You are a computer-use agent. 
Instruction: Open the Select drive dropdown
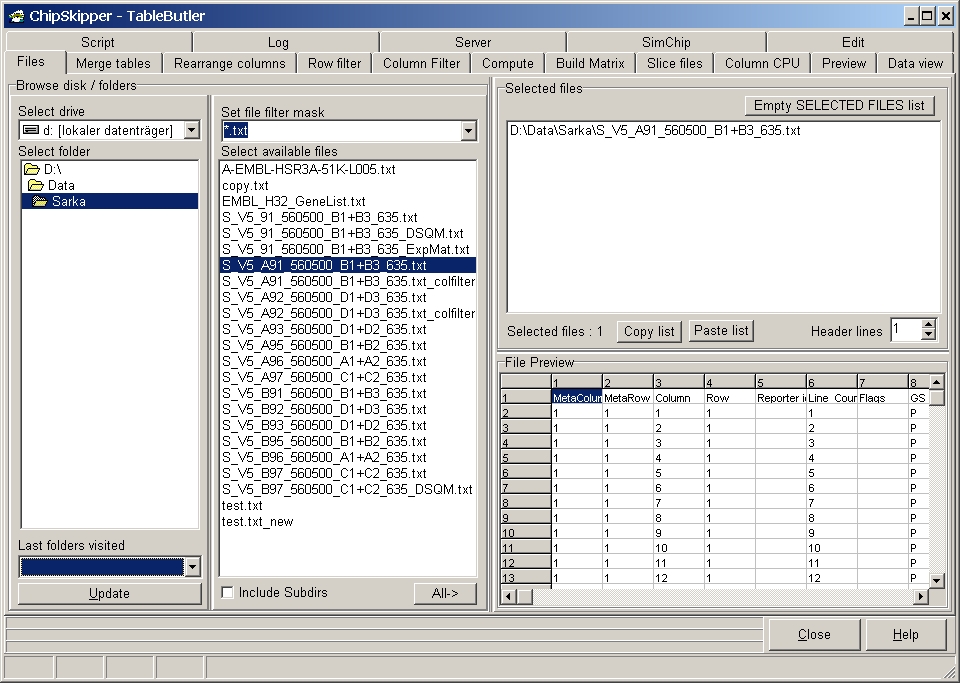pos(192,131)
